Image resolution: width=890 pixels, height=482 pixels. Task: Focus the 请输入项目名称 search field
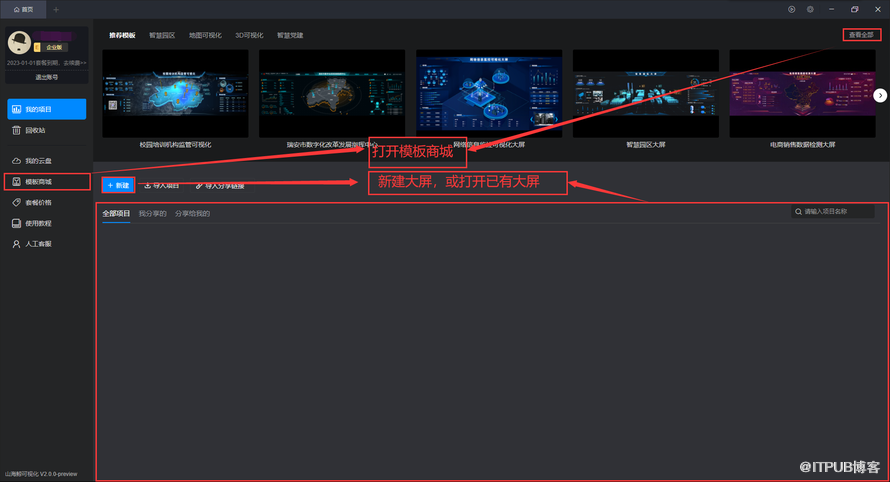point(833,212)
